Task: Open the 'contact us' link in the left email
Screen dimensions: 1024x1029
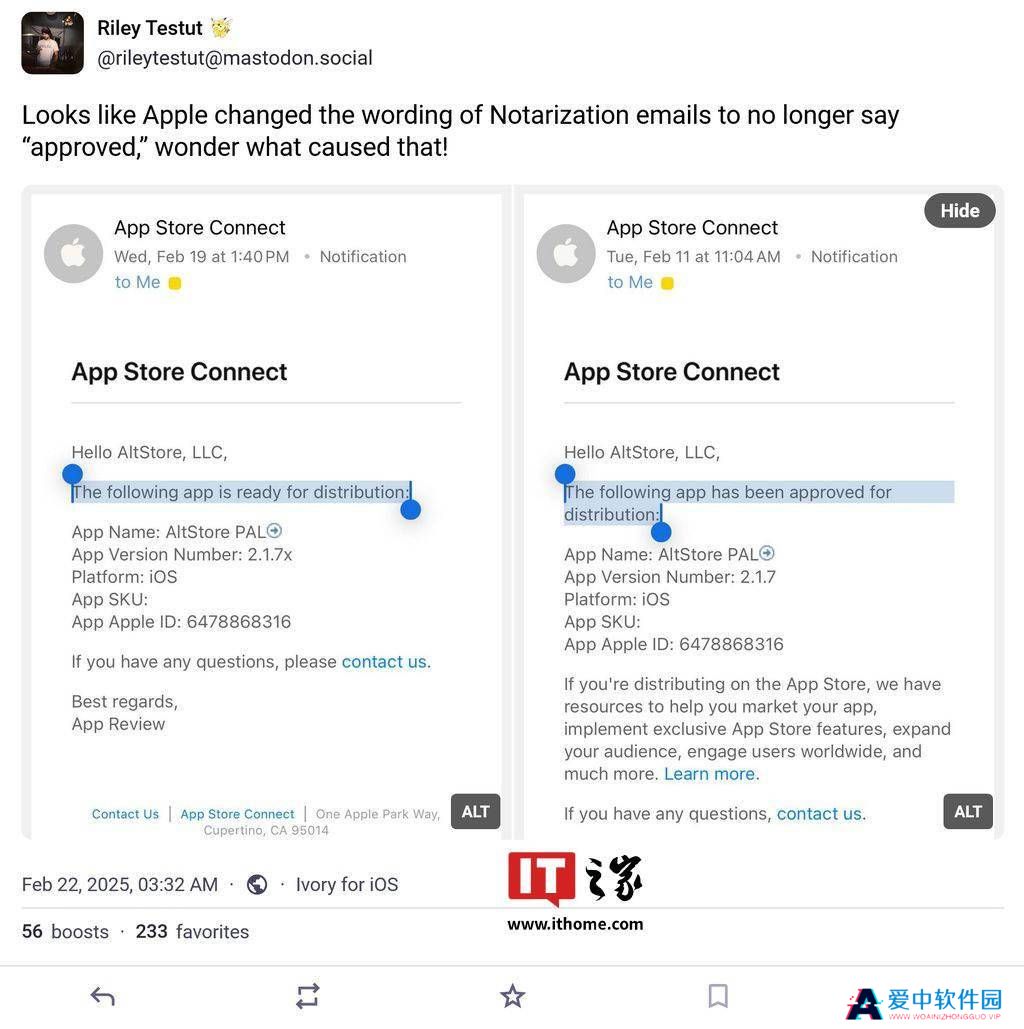Action: tap(384, 662)
